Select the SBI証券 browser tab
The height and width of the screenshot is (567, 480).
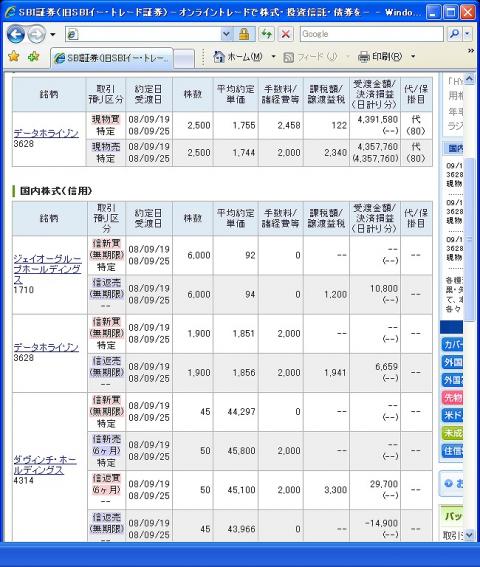[111, 58]
